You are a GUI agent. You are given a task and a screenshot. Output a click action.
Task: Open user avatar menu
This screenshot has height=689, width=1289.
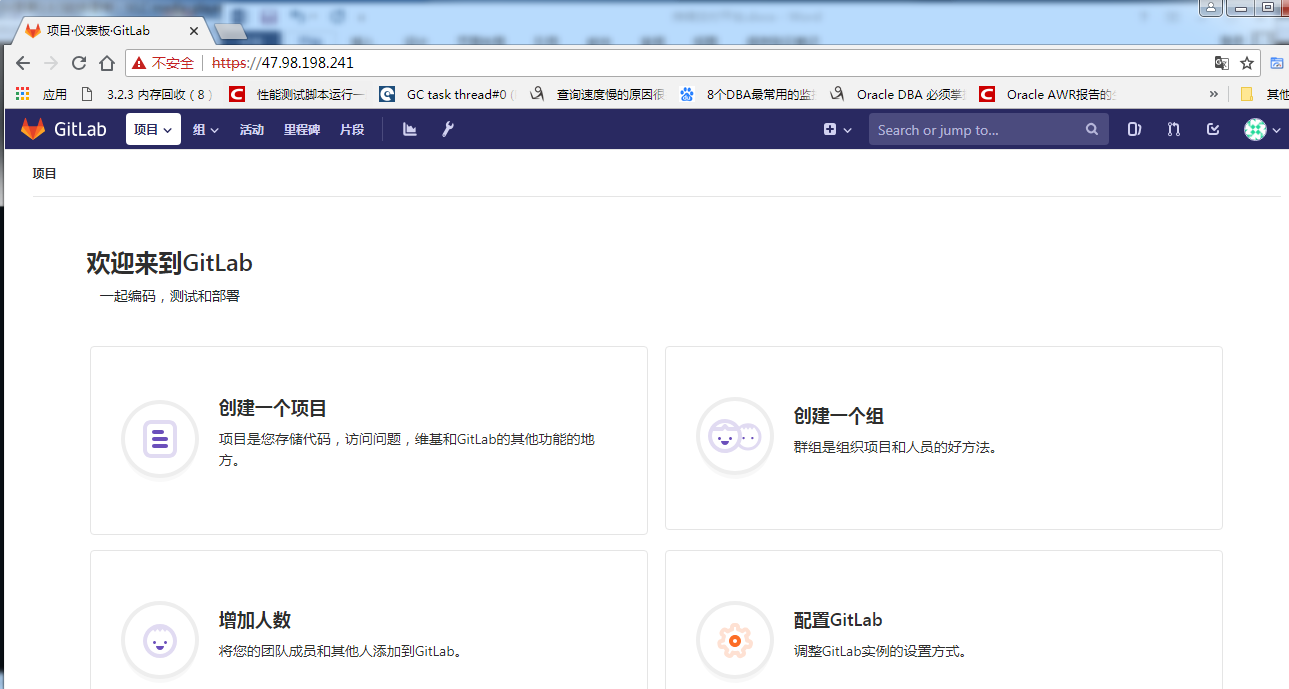pyautogui.click(x=1262, y=130)
